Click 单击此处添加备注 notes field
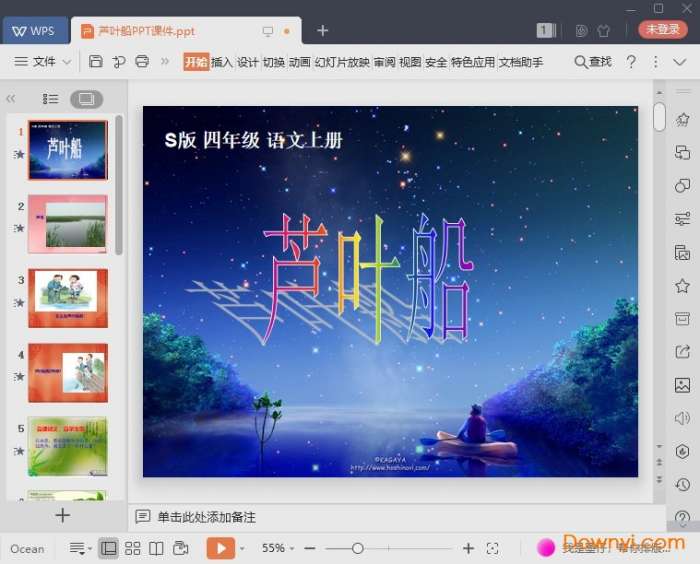Screen dimensions: 700x564 (x=207, y=517)
